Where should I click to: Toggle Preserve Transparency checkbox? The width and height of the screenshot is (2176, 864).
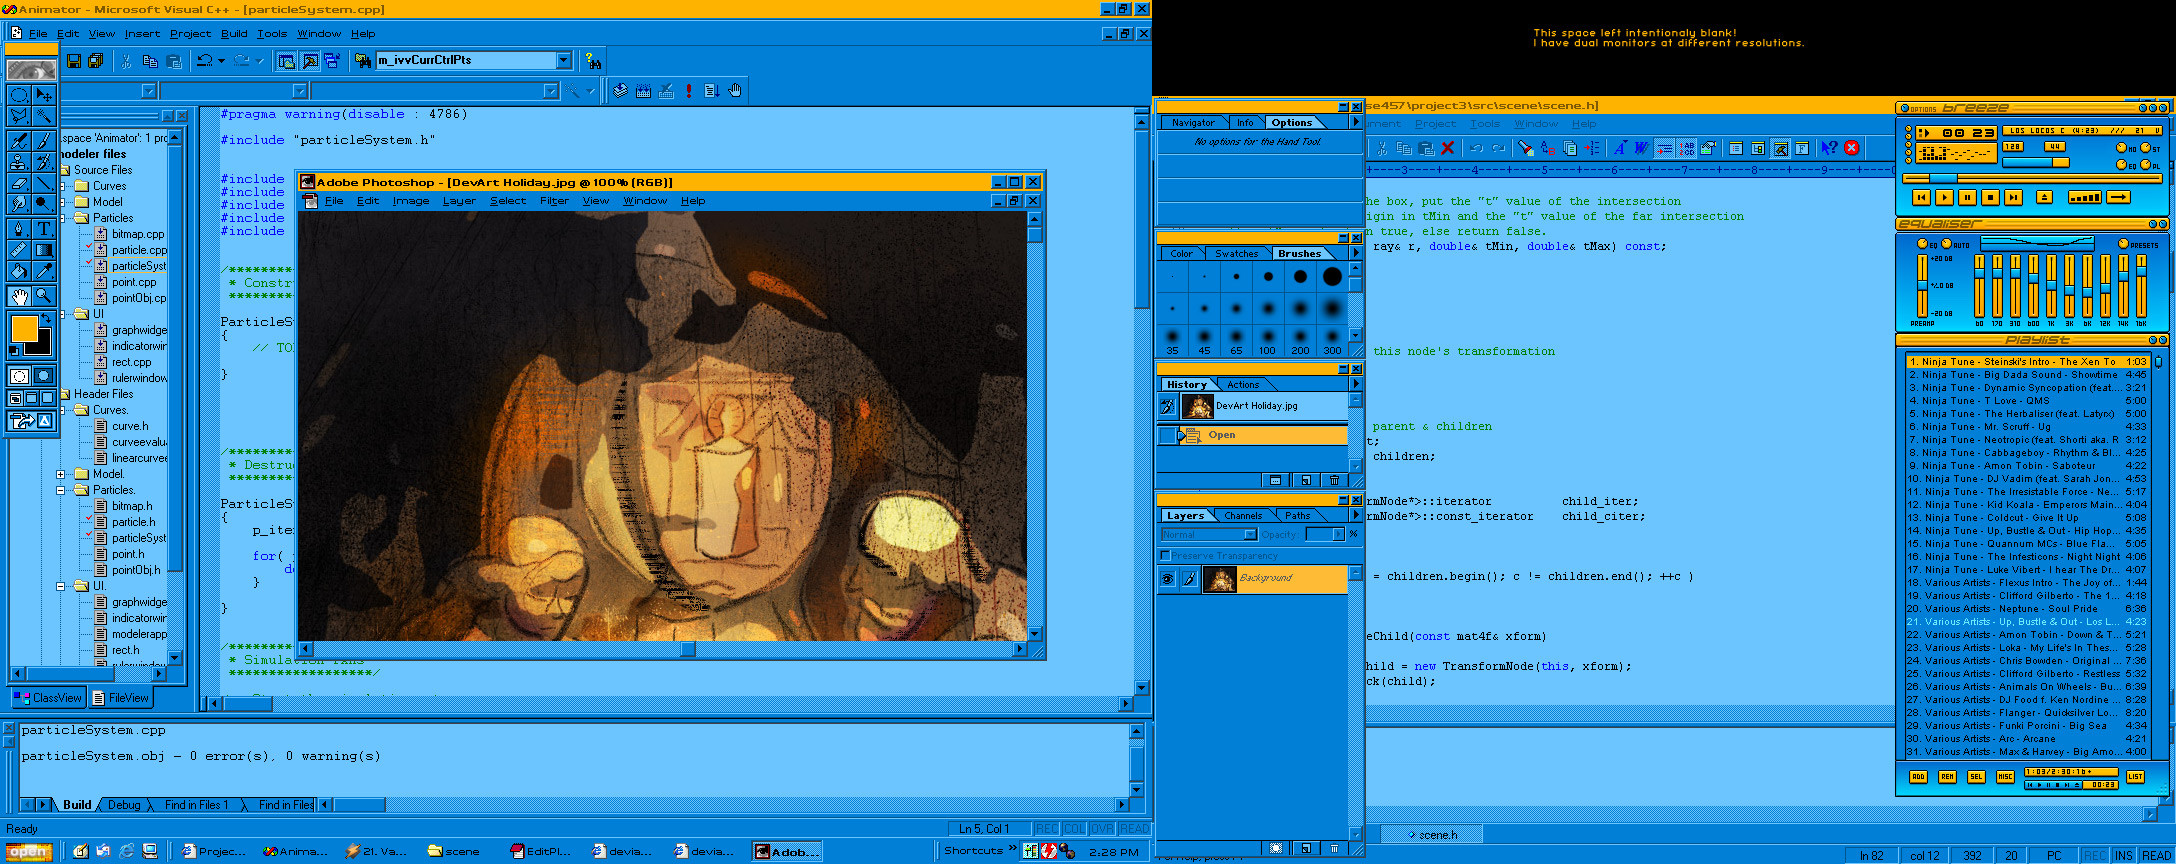tap(1165, 556)
